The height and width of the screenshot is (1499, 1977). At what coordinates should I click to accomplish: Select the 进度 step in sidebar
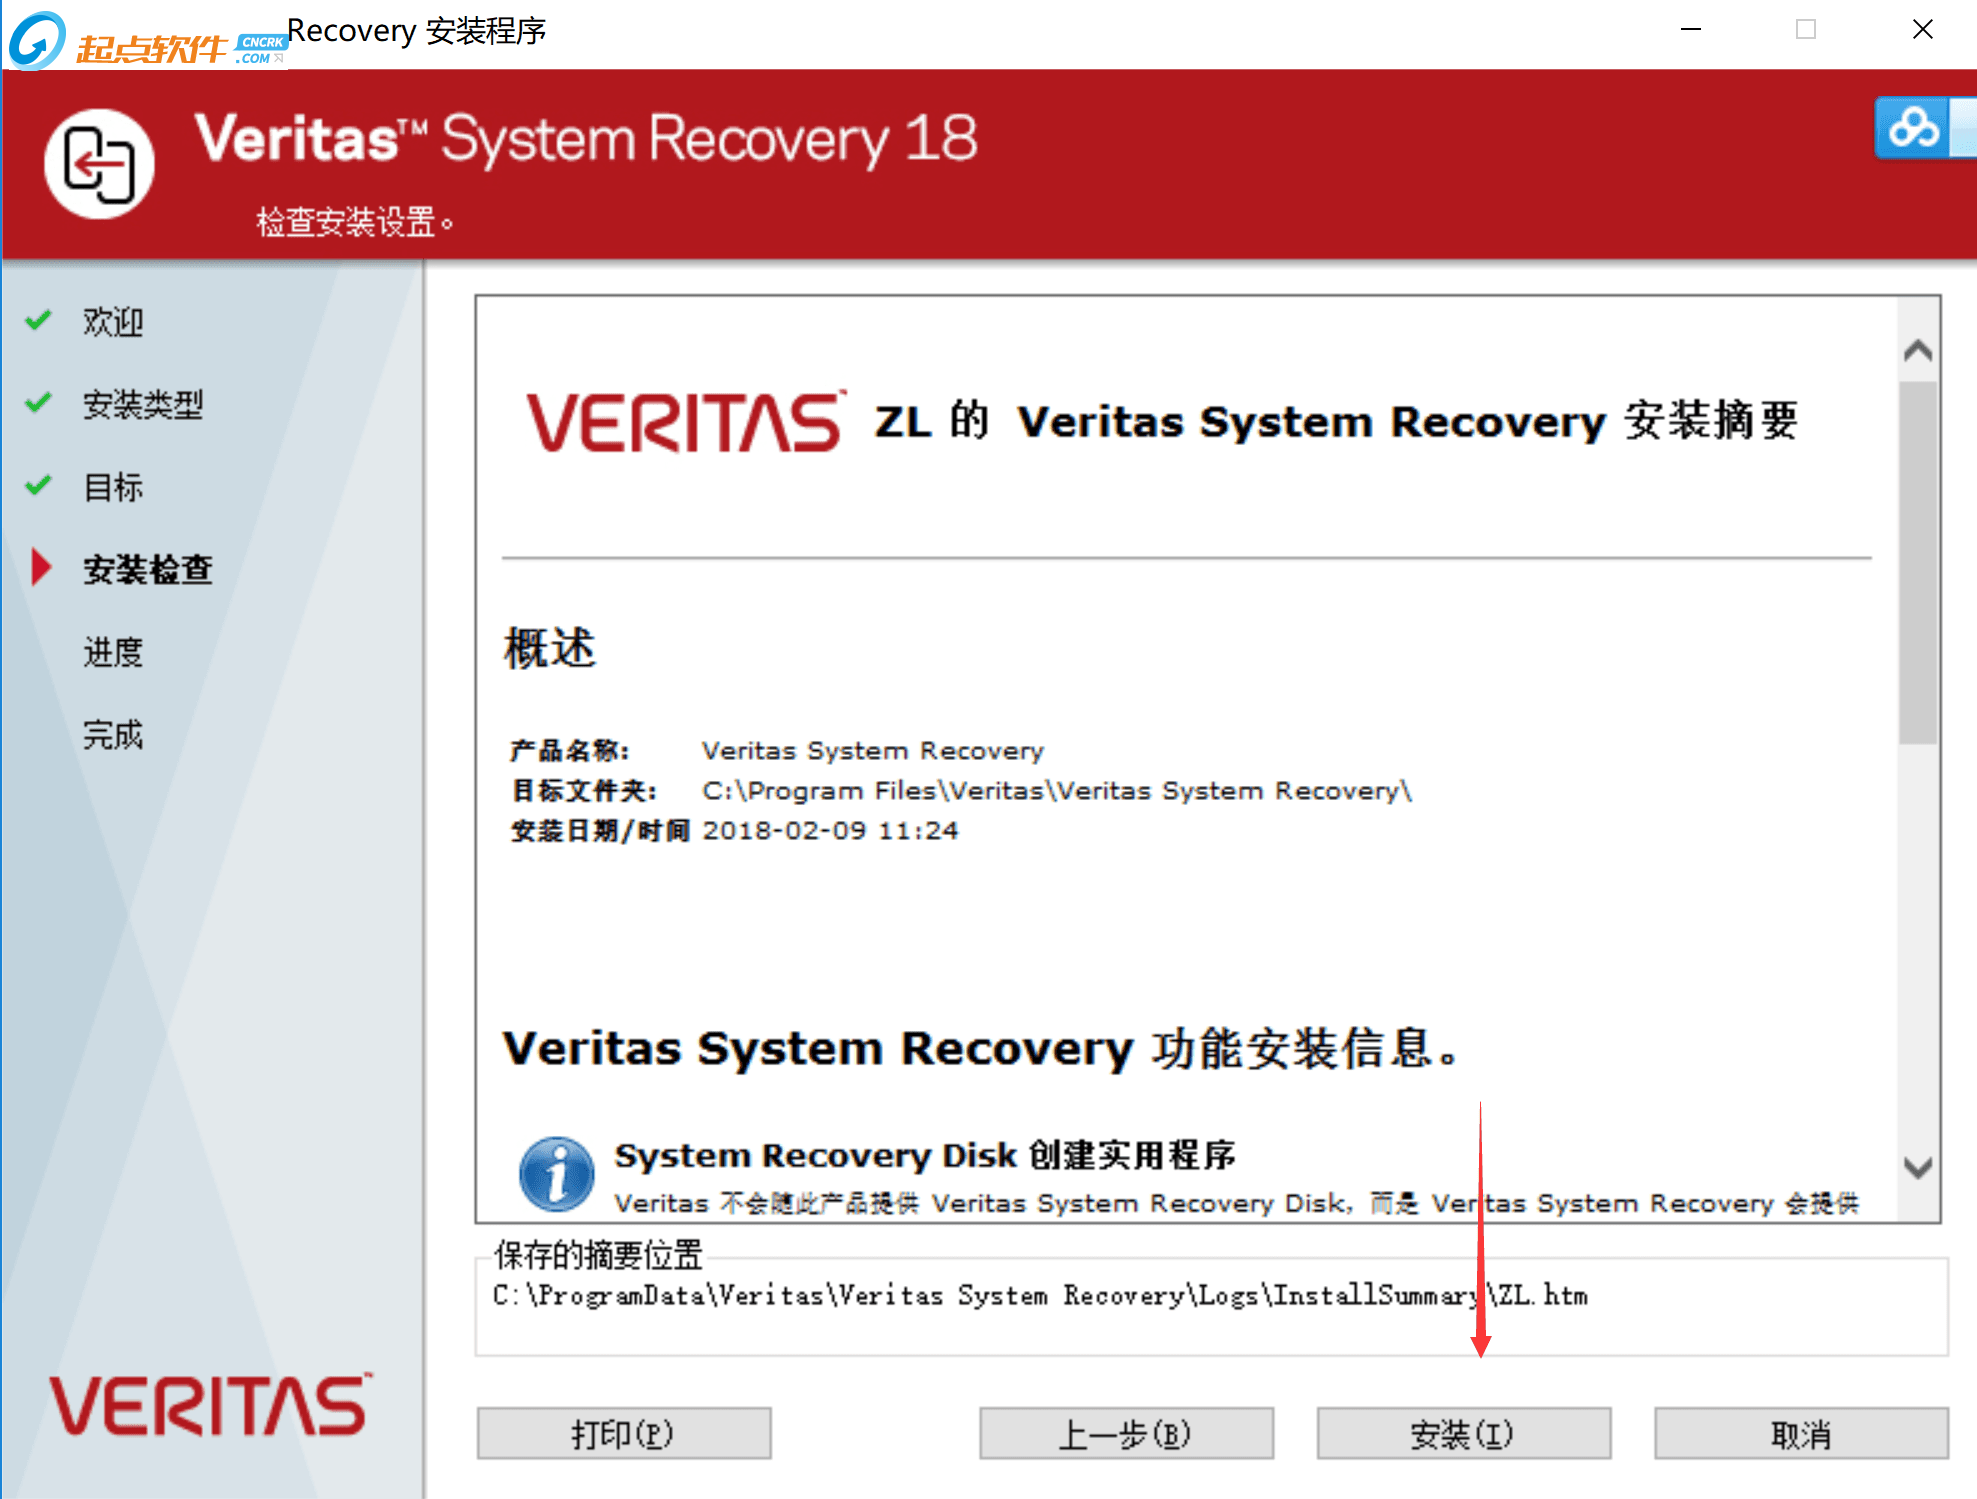[x=113, y=652]
